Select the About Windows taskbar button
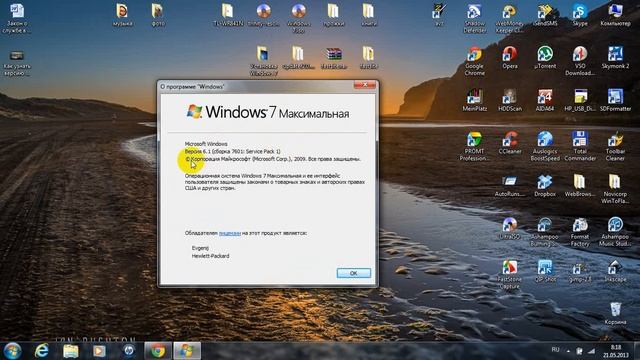This screenshot has height=360, width=640. pyautogui.click(x=187, y=351)
